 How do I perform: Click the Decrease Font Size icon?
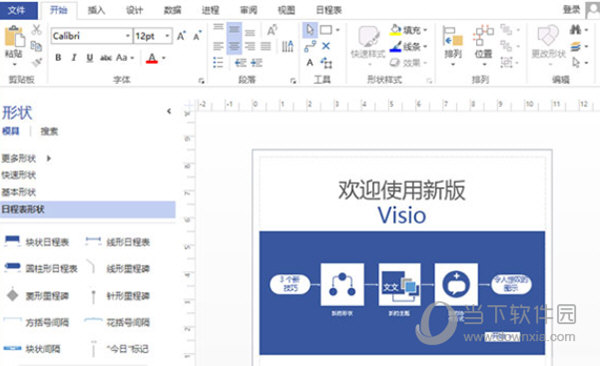pyautogui.click(x=197, y=36)
